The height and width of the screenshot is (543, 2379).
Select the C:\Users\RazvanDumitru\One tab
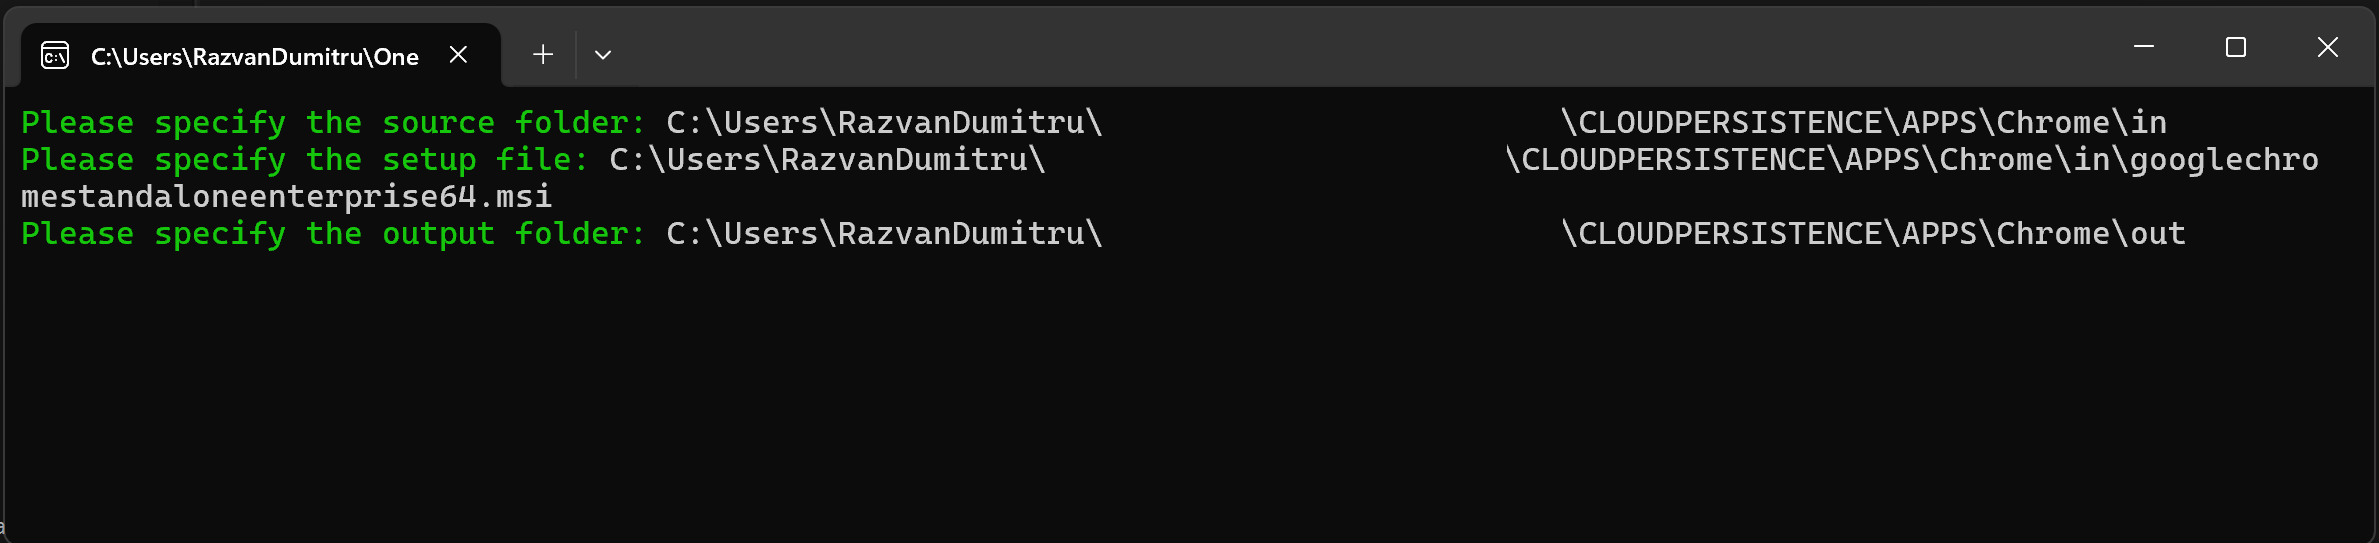pyautogui.click(x=255, y=56)
